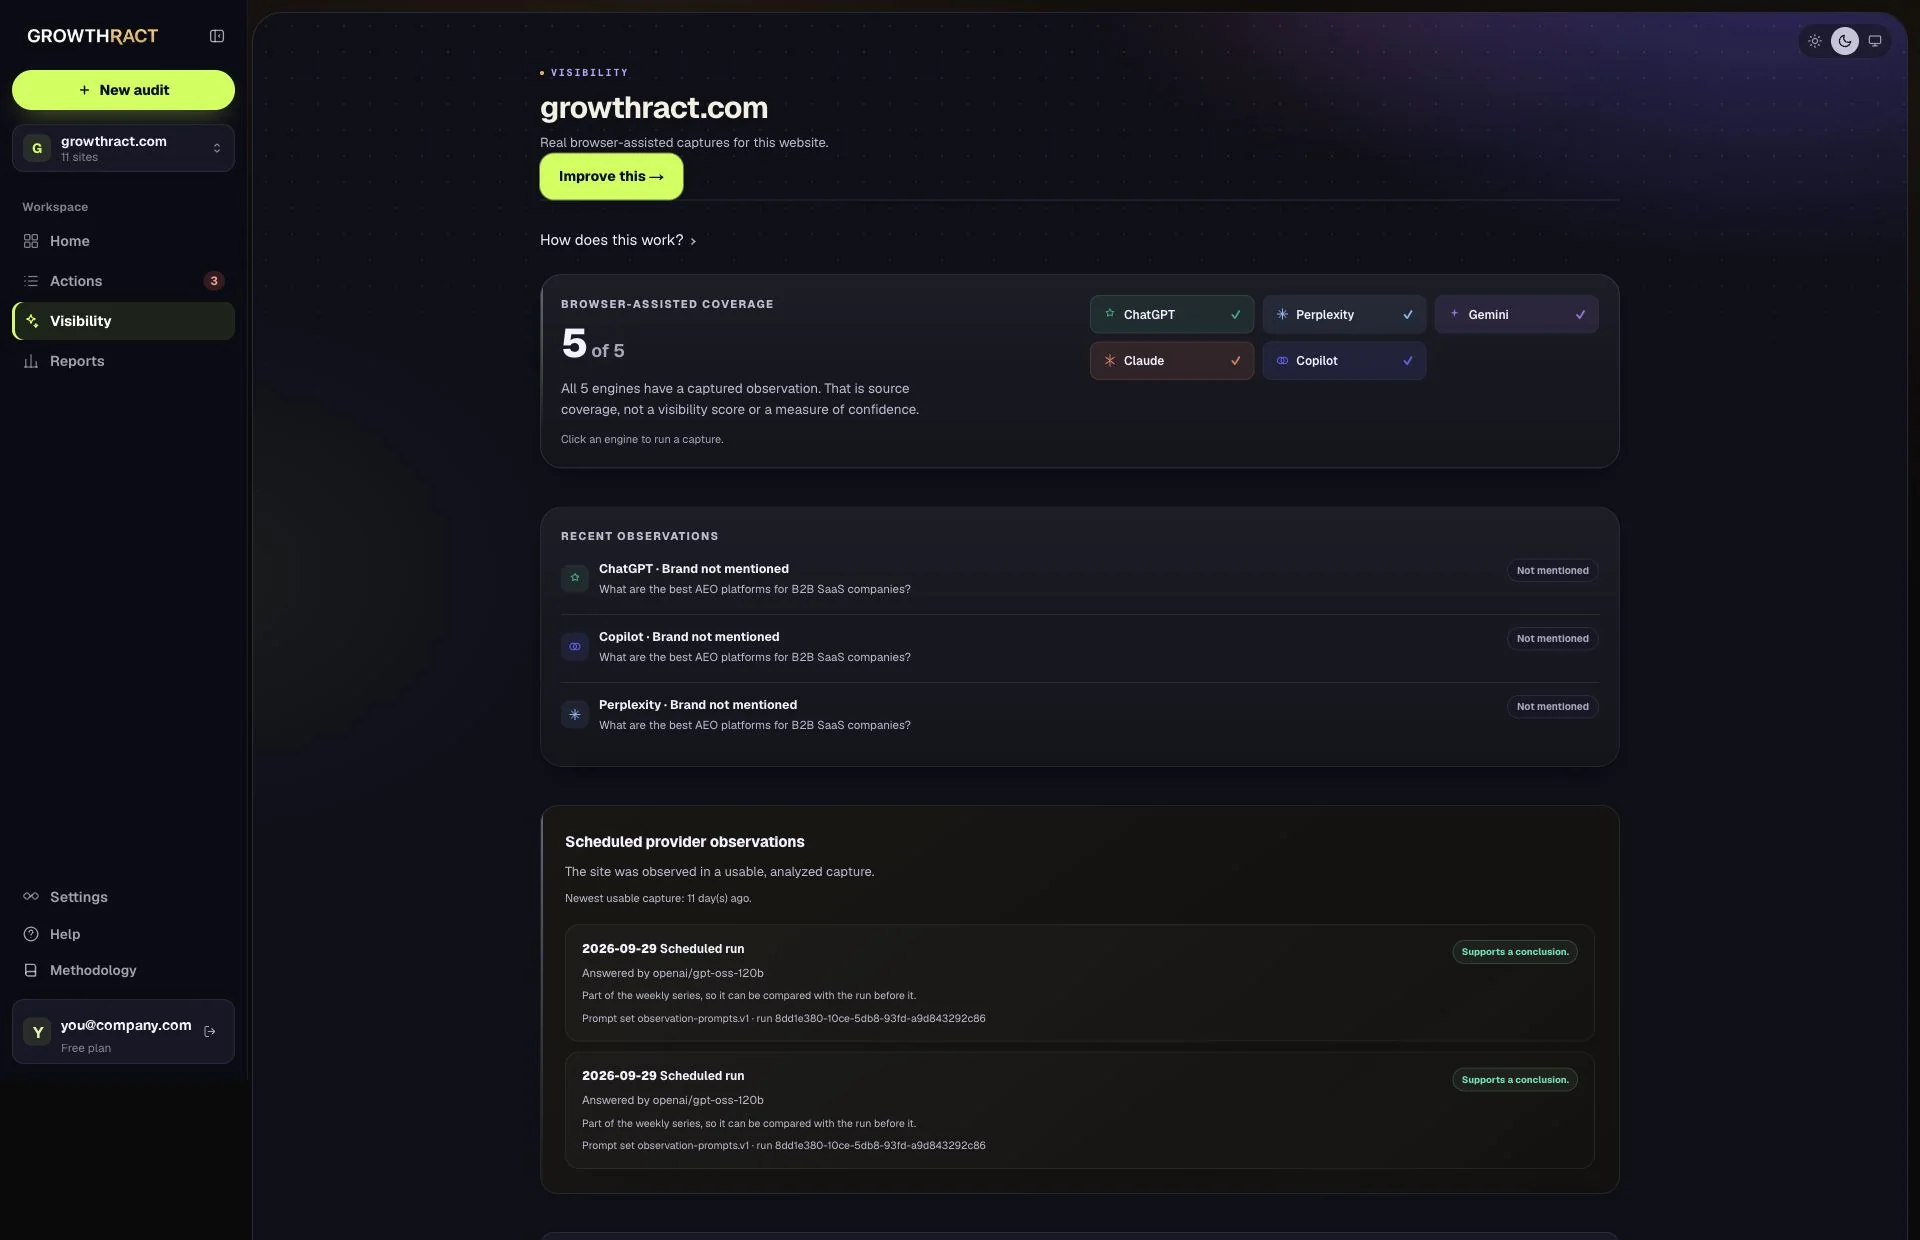Open Actions in the sidebar
This screenshot has height=1240, width=1920.
(x=123, y=281)
